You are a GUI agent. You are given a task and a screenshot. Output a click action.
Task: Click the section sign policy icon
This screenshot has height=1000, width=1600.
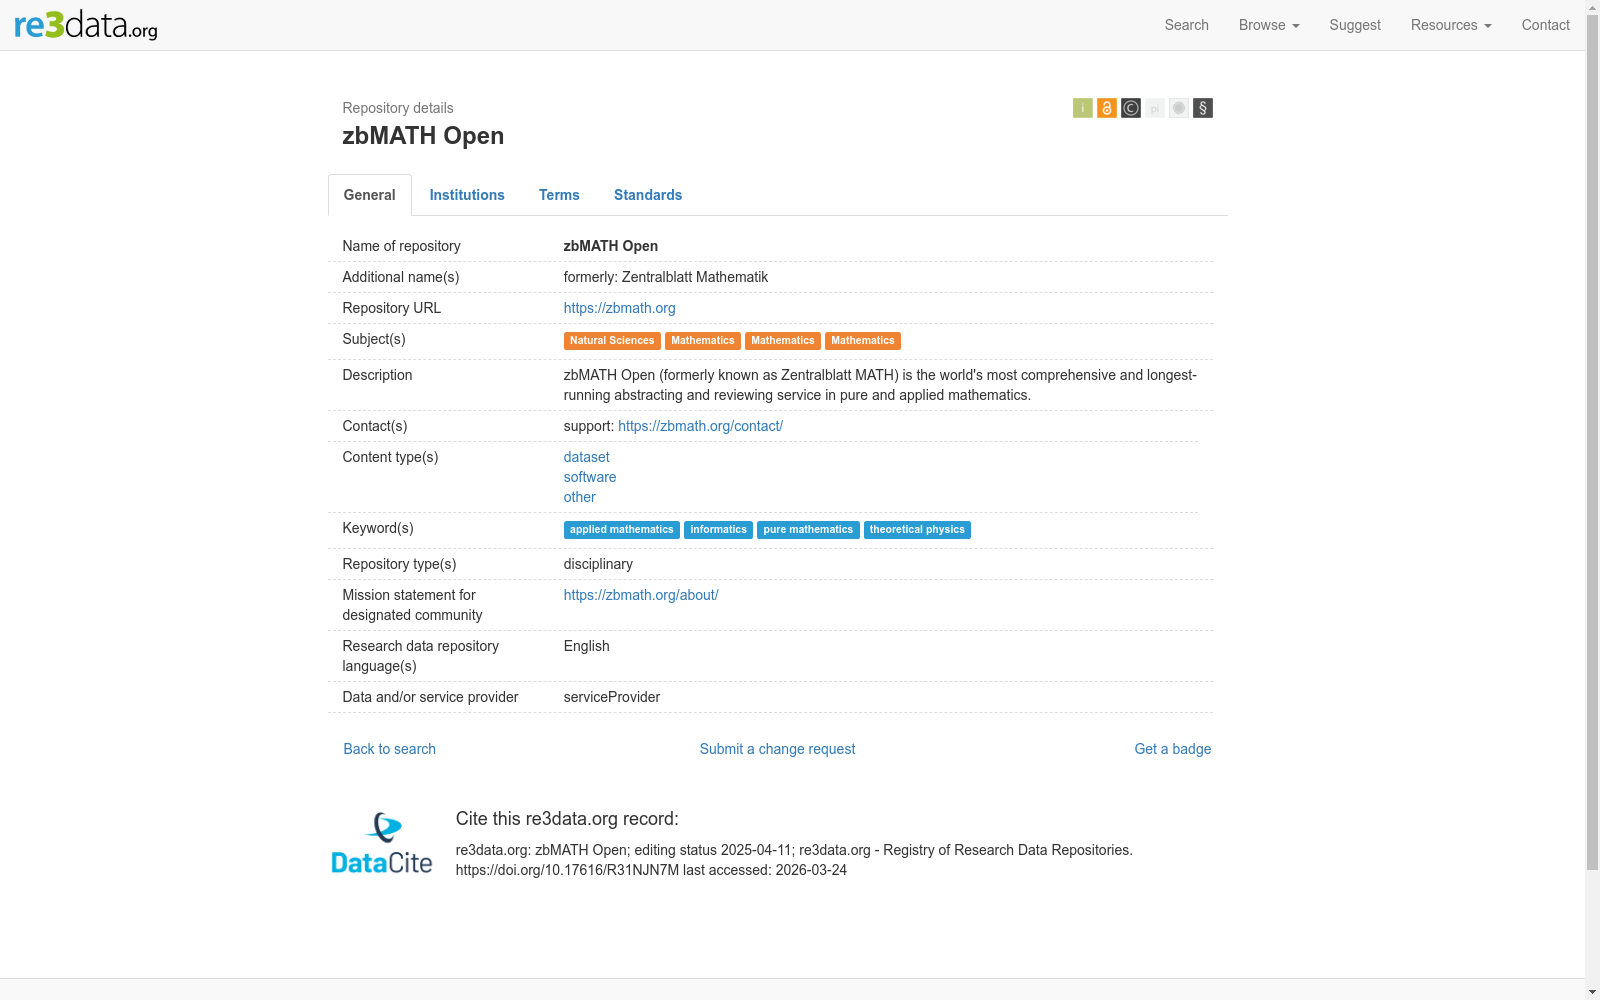[x=1203, y=108]
